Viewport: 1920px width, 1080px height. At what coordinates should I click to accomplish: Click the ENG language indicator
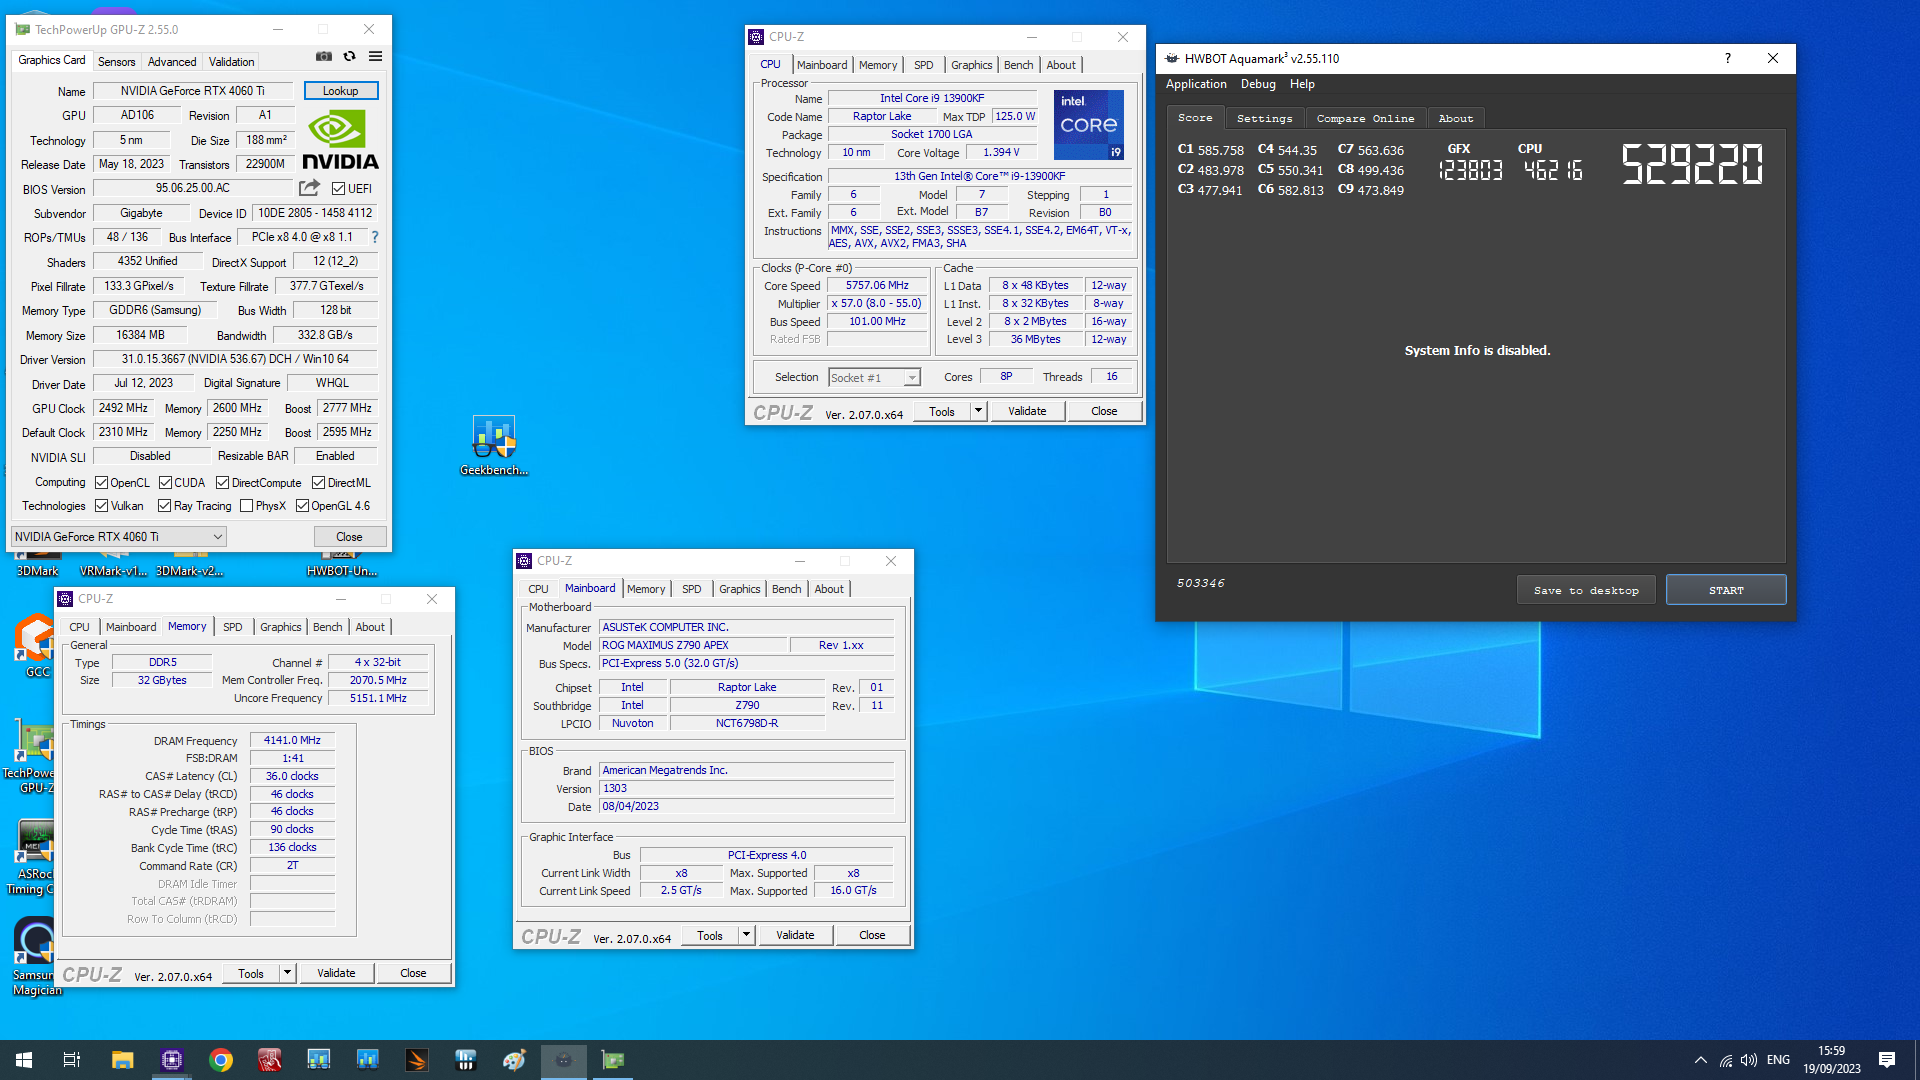coord(1778,1060)
